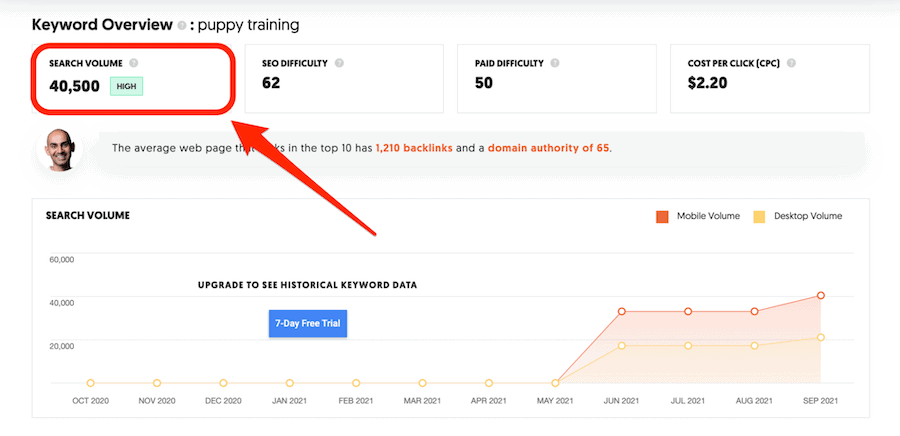This screenshot has width=900, height=436.
Task: Click the yellow Desktop Volume color swatch
Action: click(x=760, y=216)
